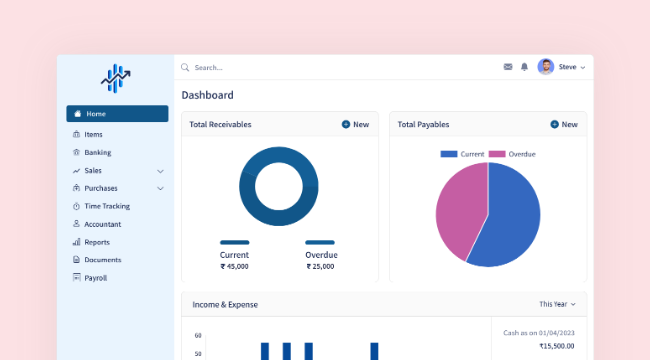650x360 pixels.
Task: Click the app logo in the sidebar
Action: (116, 78)
